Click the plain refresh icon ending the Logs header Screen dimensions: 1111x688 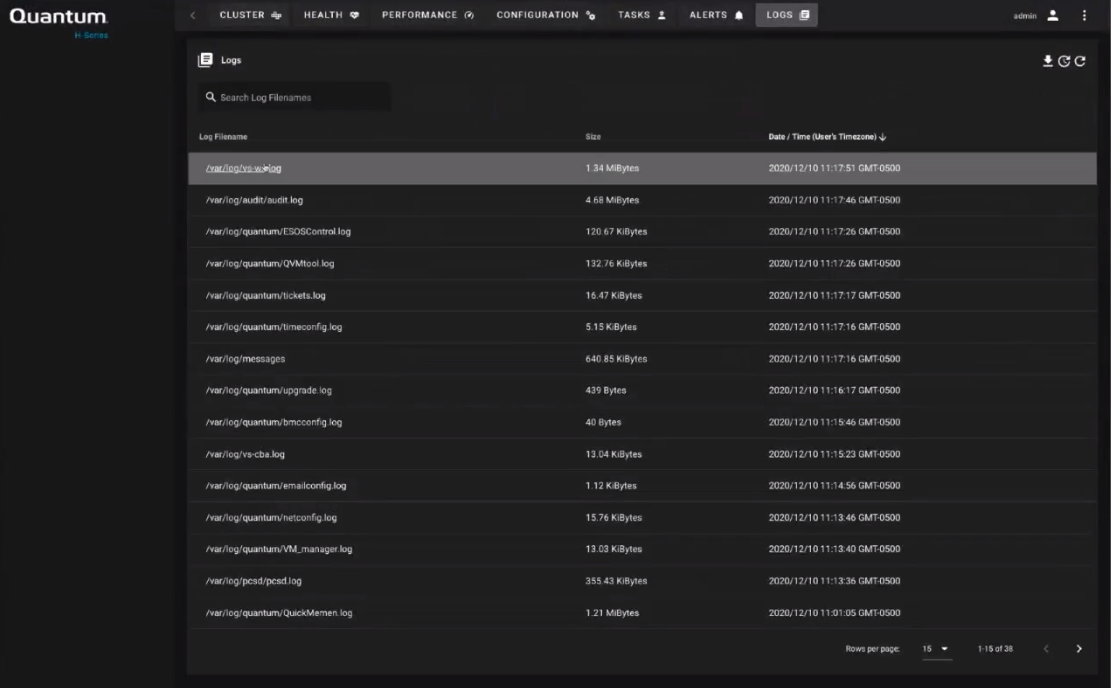click(x=1080, y=61)
